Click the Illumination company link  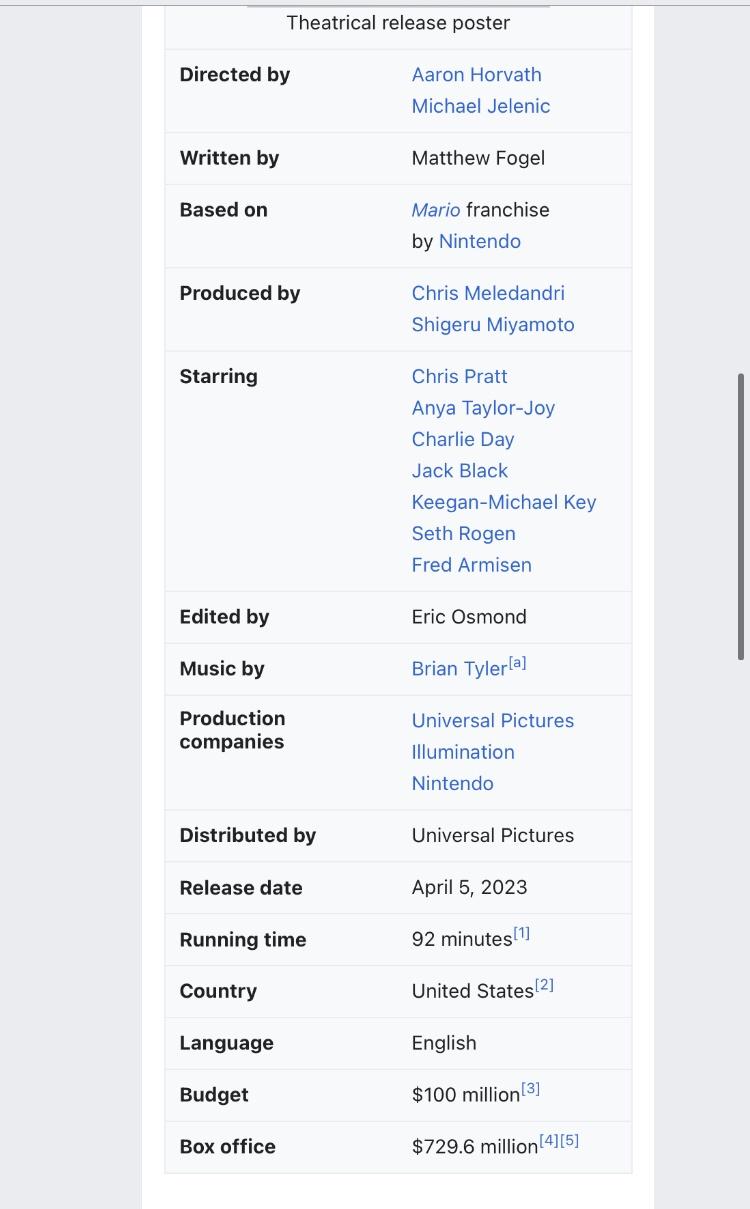click(x=463, y=752)
